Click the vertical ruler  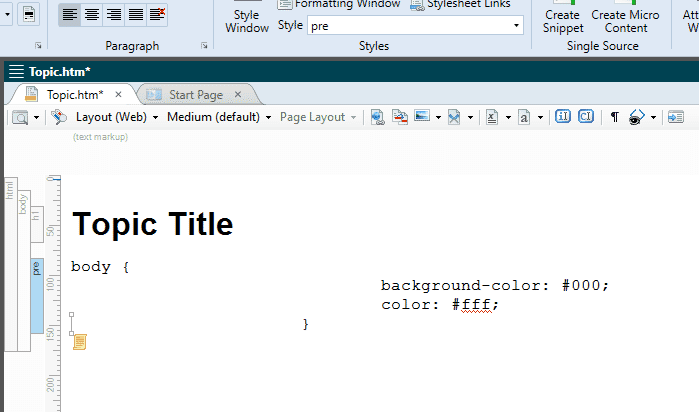click(x=53, y=293)
